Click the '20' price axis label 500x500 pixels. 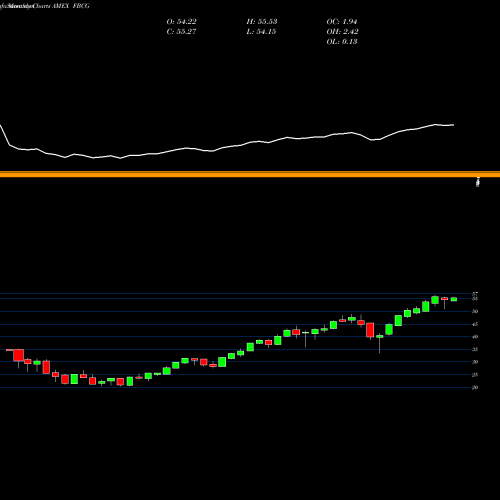pos(475,387)
